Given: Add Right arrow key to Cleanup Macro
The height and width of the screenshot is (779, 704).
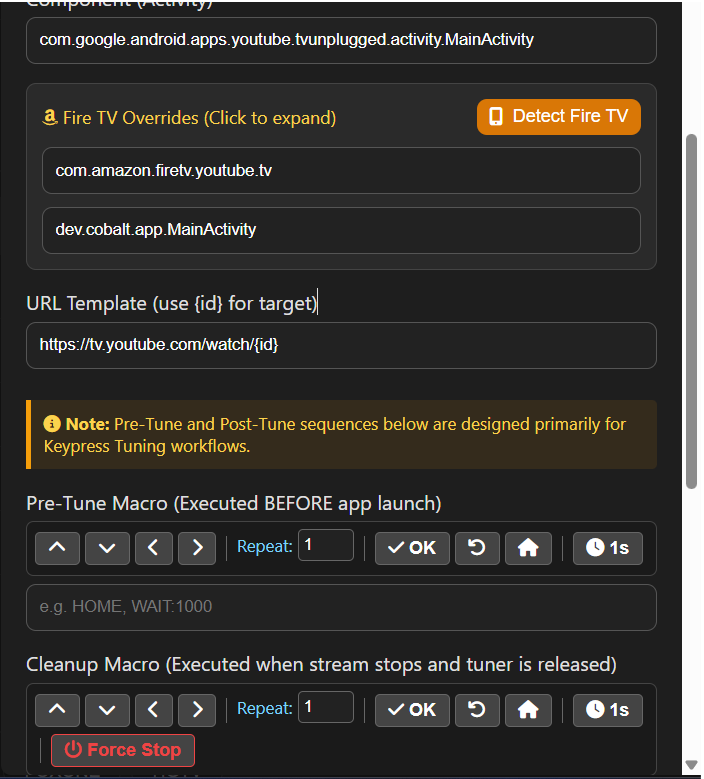Looking at the screenshot, I should pyautogui.click(x=197, y=710).
